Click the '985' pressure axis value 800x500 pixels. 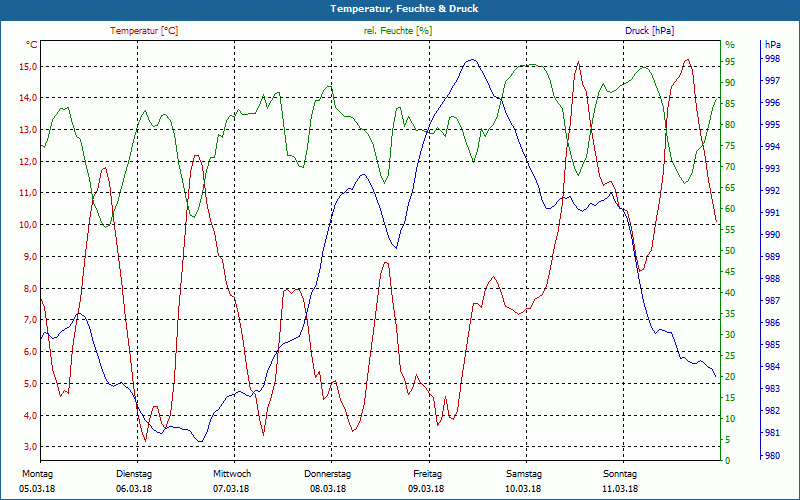[772, 345]
